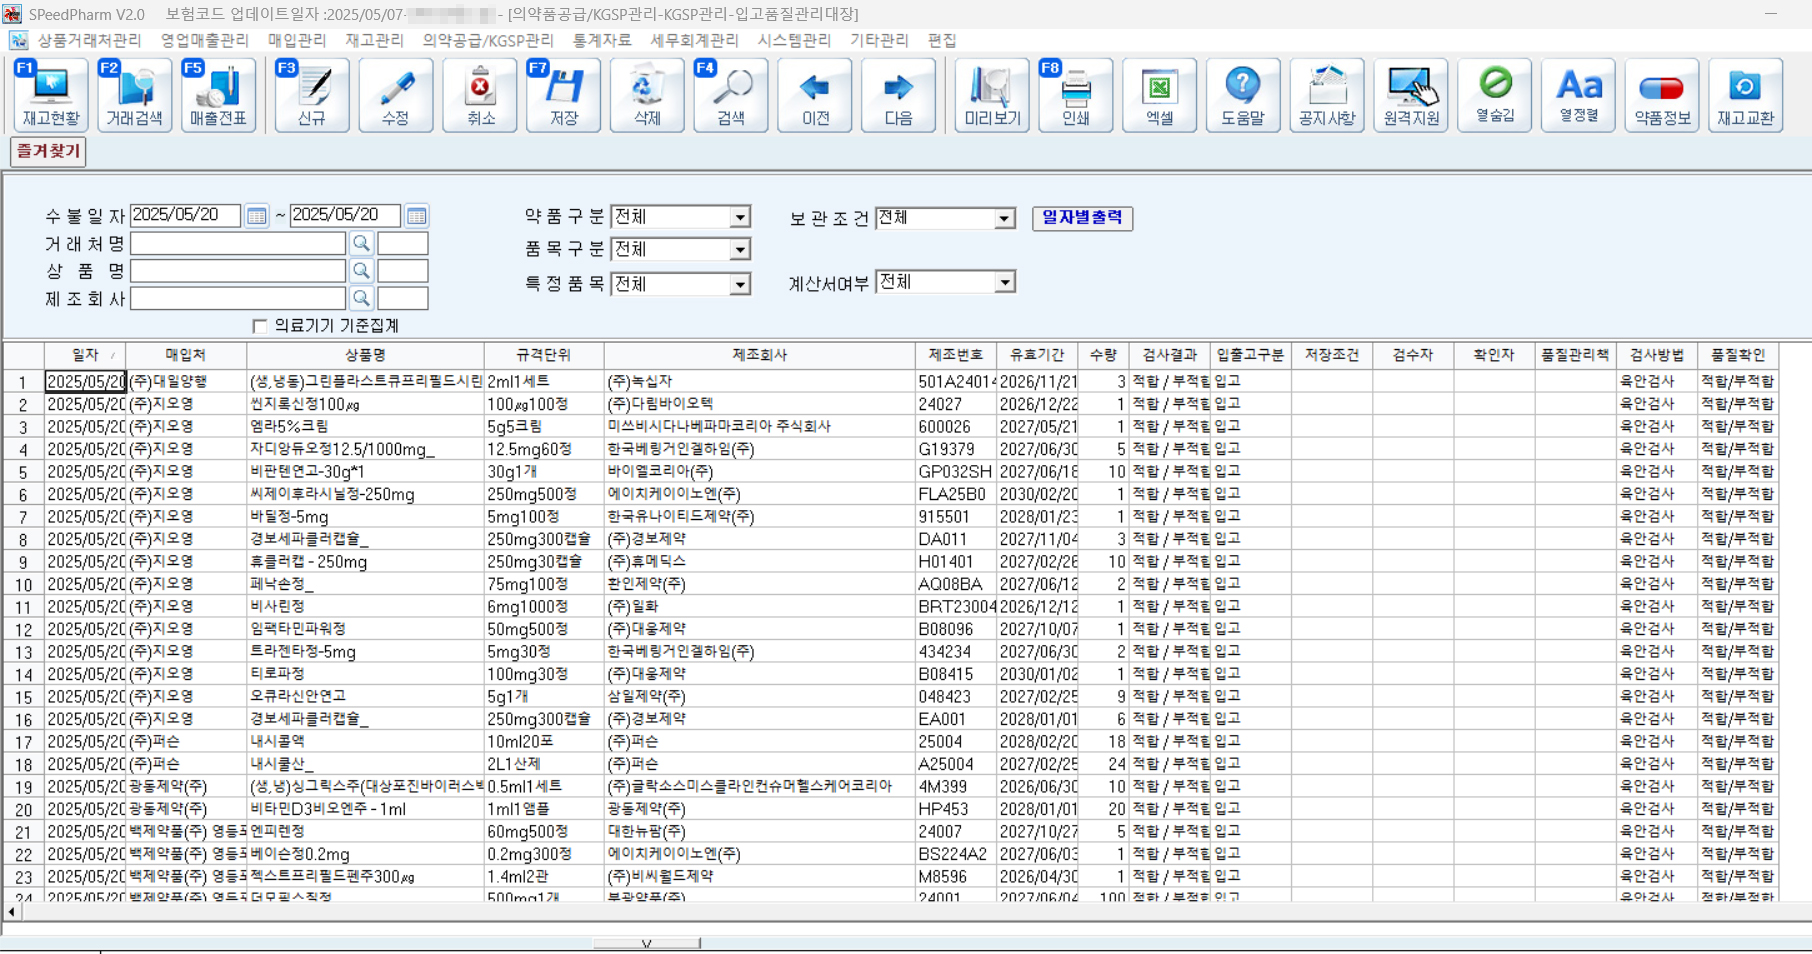The height and width of the screenshot is (954, 1812).
Task: Click the 상품명 text input field
Action: [x=238, y=271]
